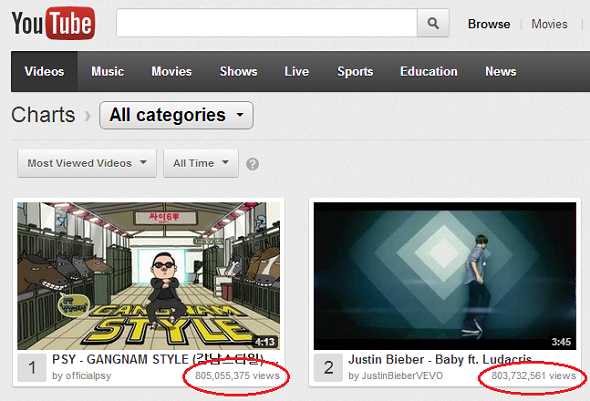Screen dimensions: 590x401
Task: Click the 3:45 duration badge
Action: [x=561, y=342]
